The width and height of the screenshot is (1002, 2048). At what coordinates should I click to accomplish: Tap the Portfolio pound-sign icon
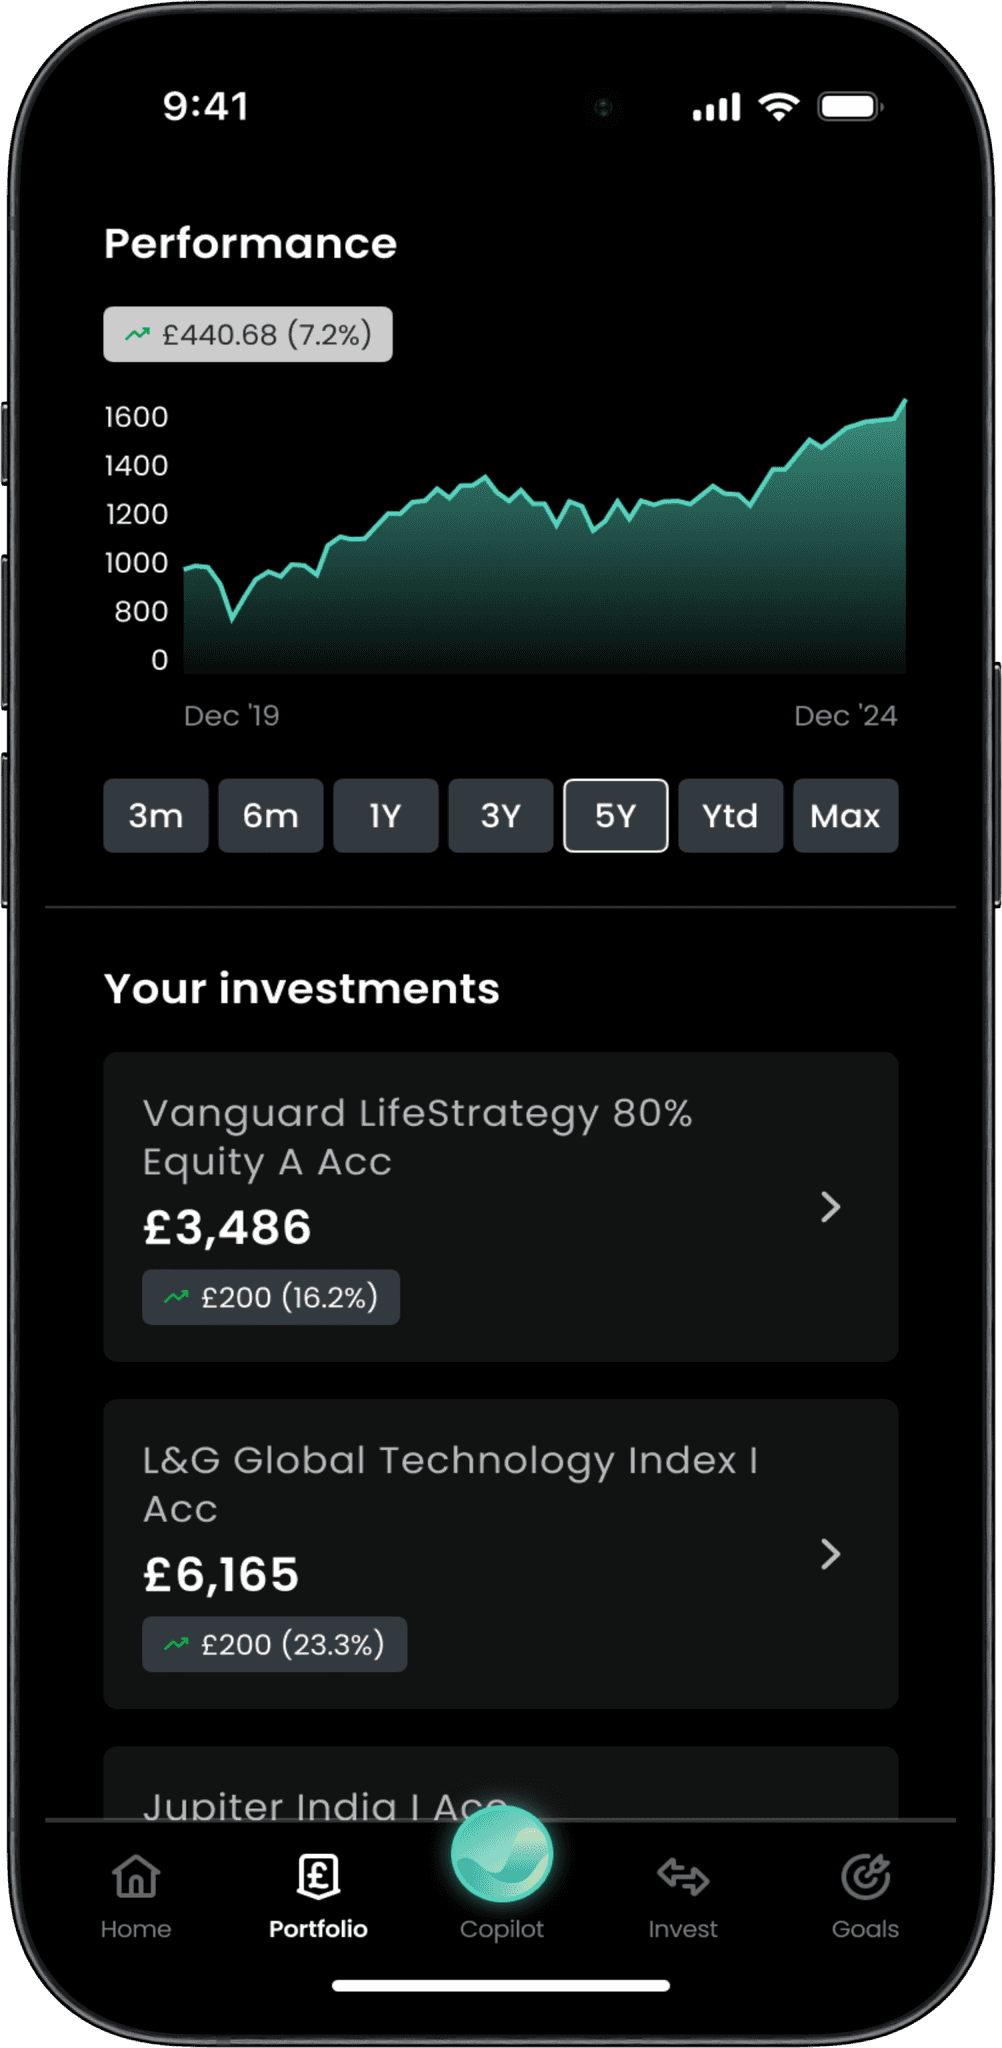tap(318, 1876)
